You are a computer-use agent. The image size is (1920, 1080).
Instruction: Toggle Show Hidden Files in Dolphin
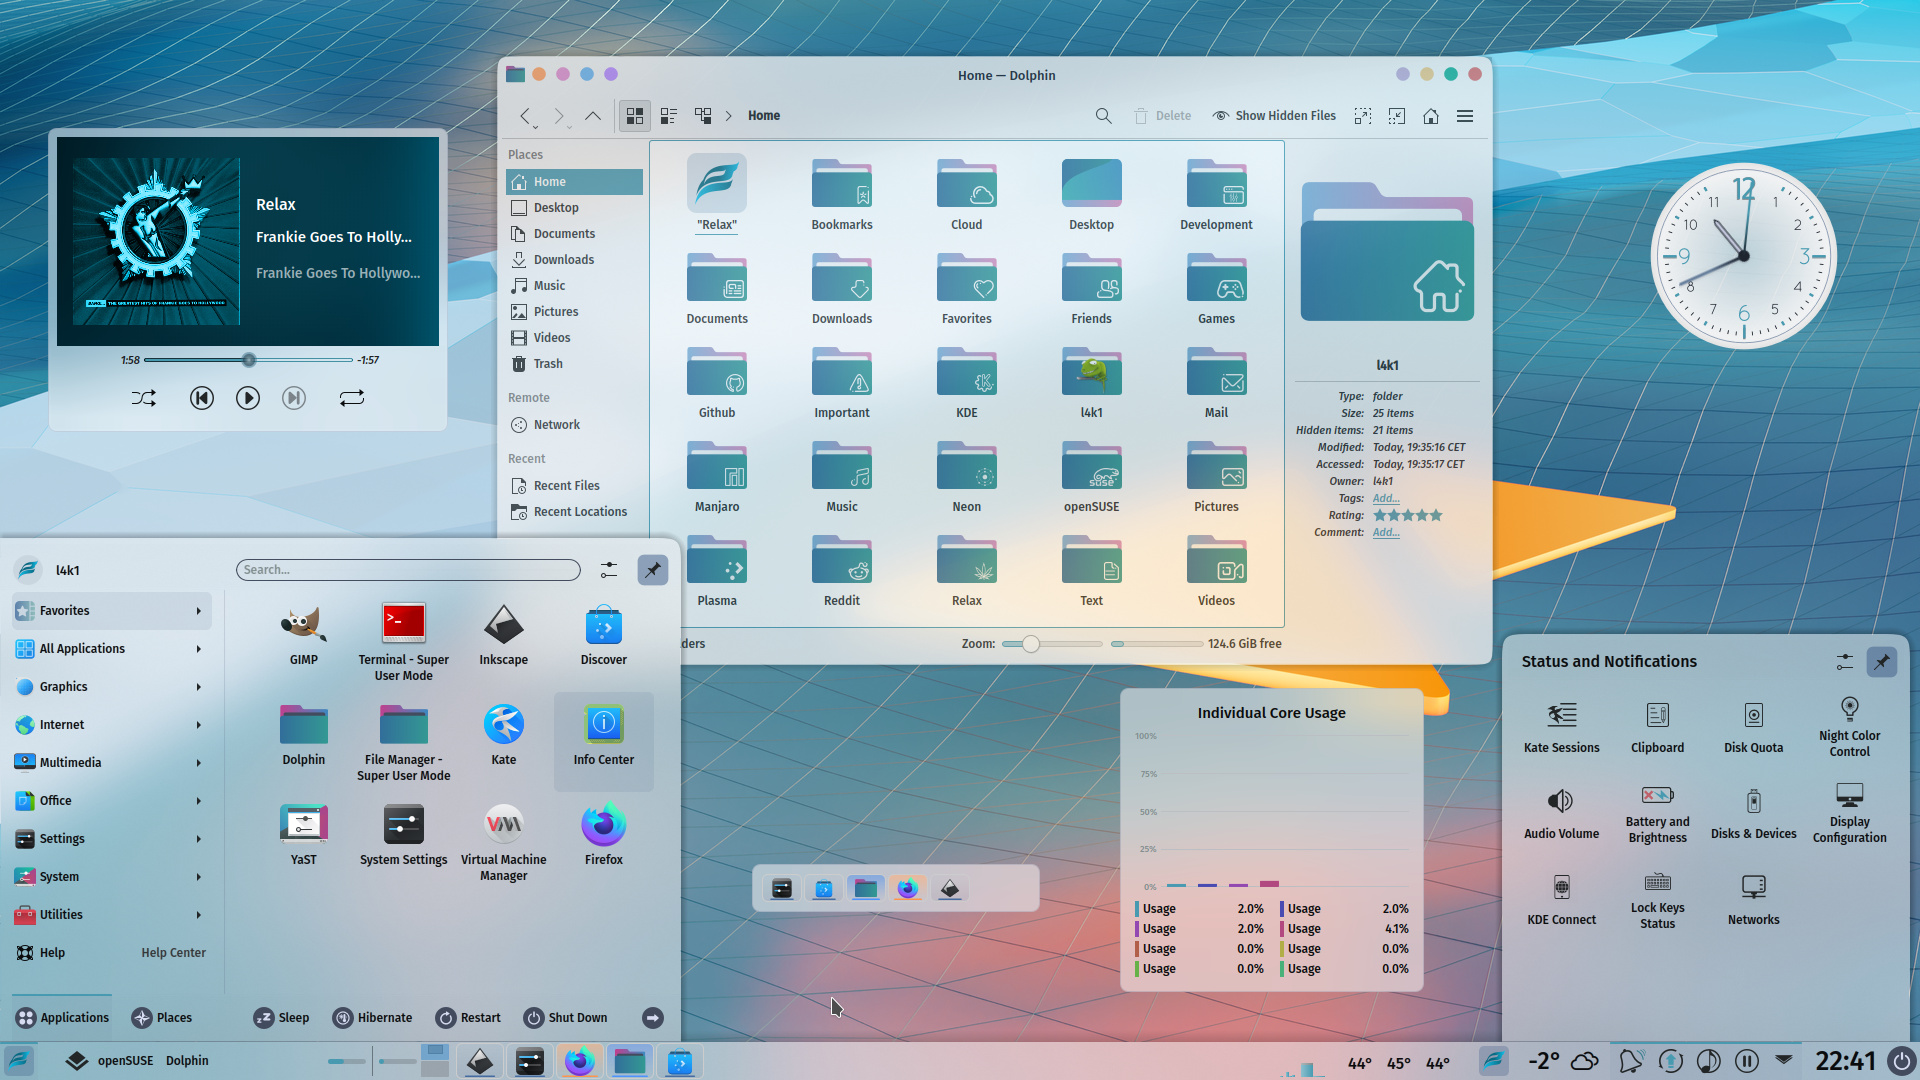(1273, 116)
